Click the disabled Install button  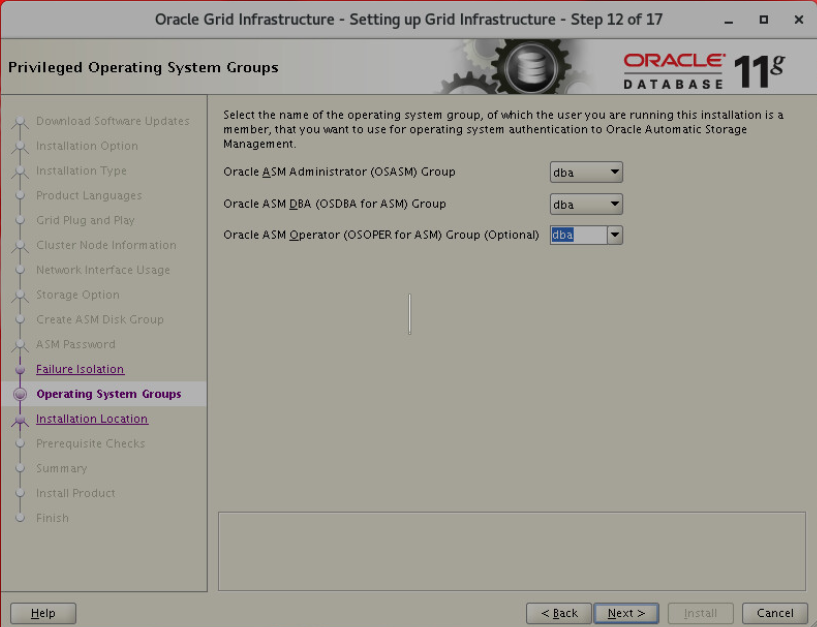(x=700, y=613)
